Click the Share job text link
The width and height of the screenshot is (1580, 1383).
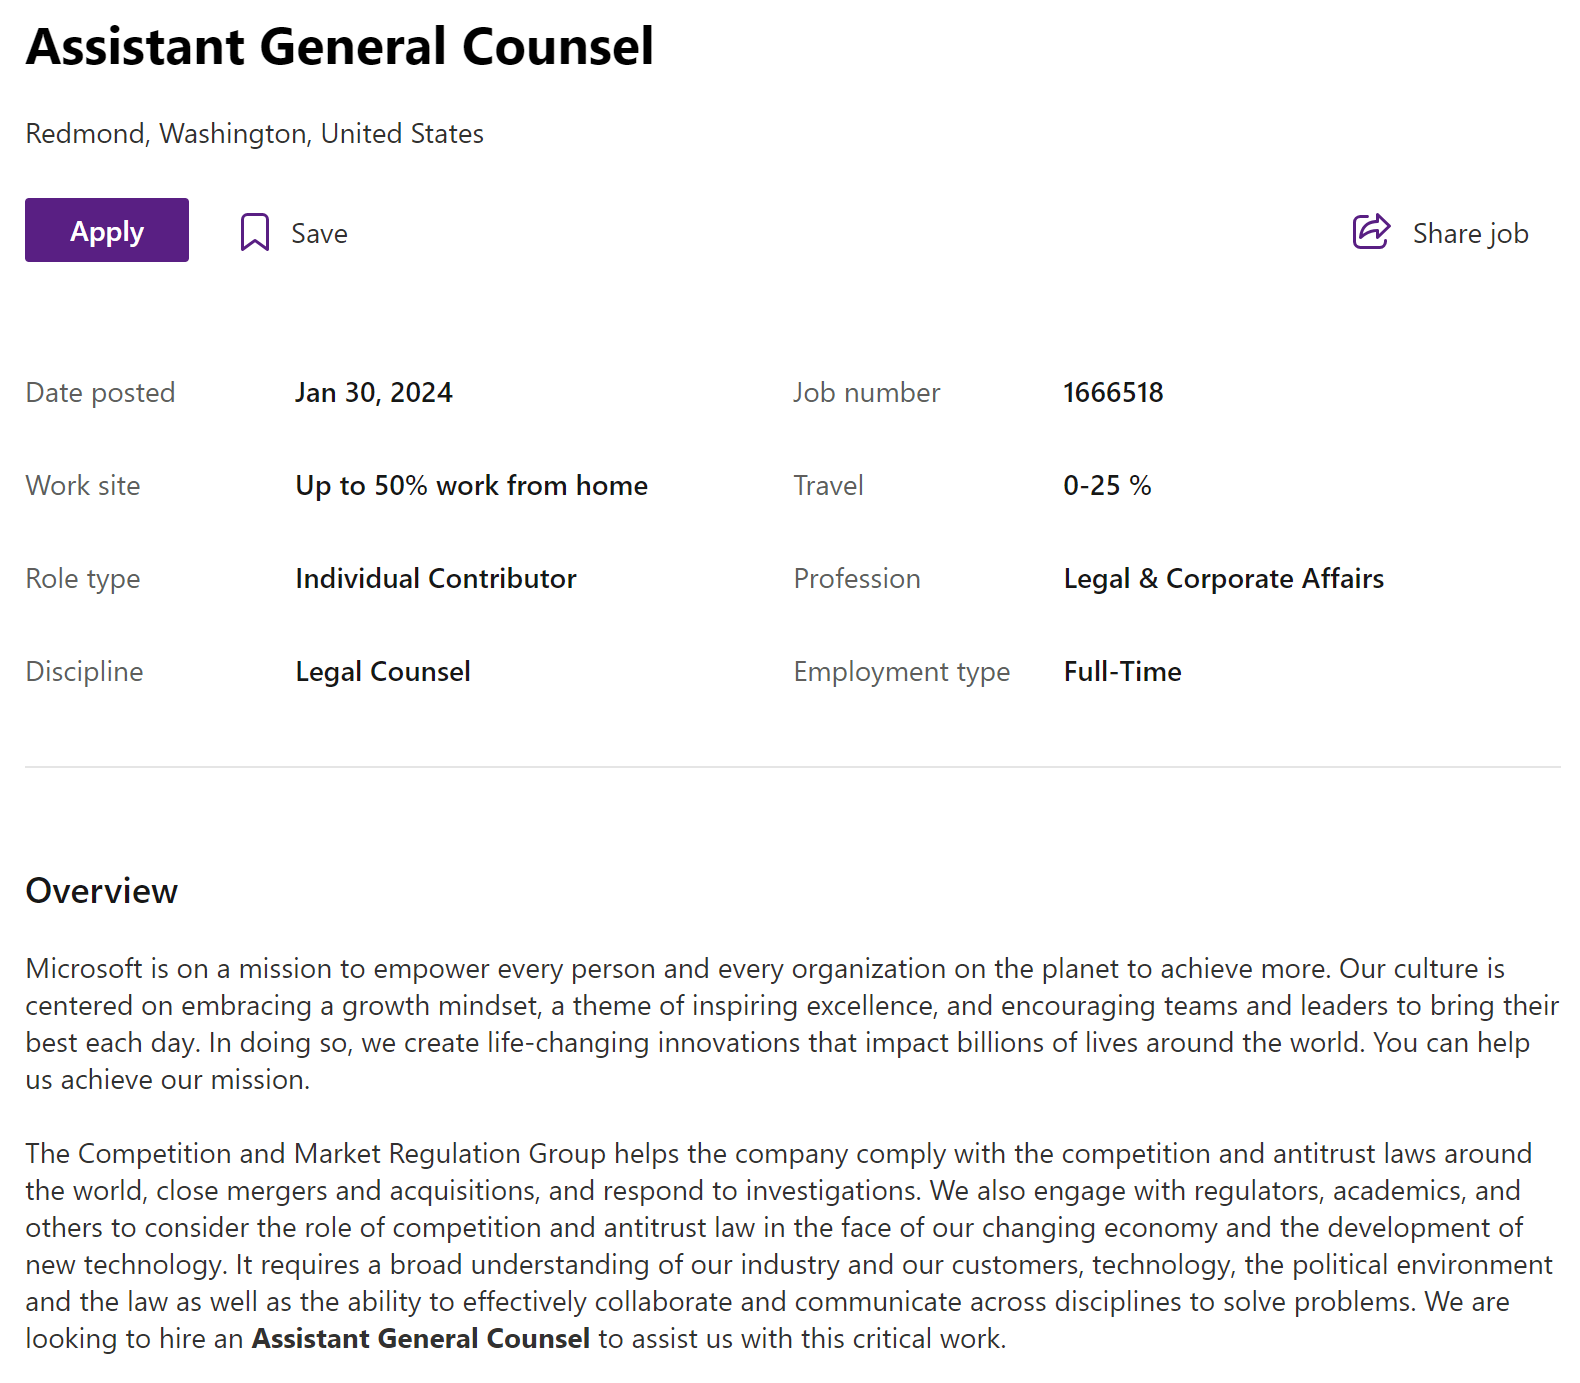(x=1470, y=234)
